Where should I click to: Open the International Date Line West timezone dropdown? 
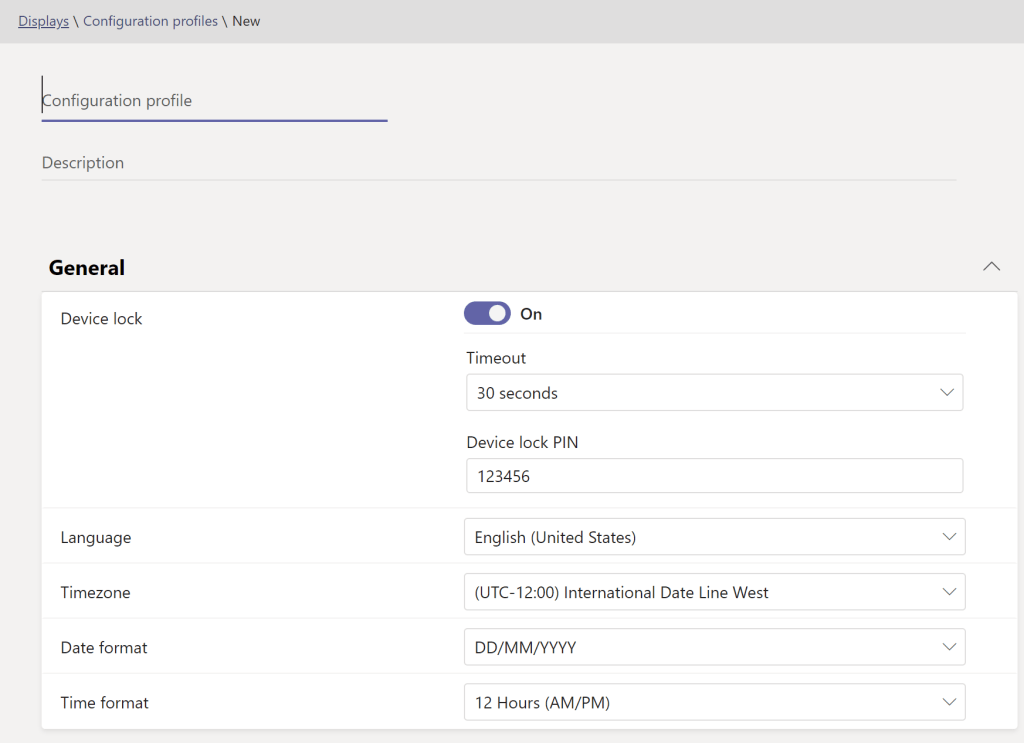point(700,592)
